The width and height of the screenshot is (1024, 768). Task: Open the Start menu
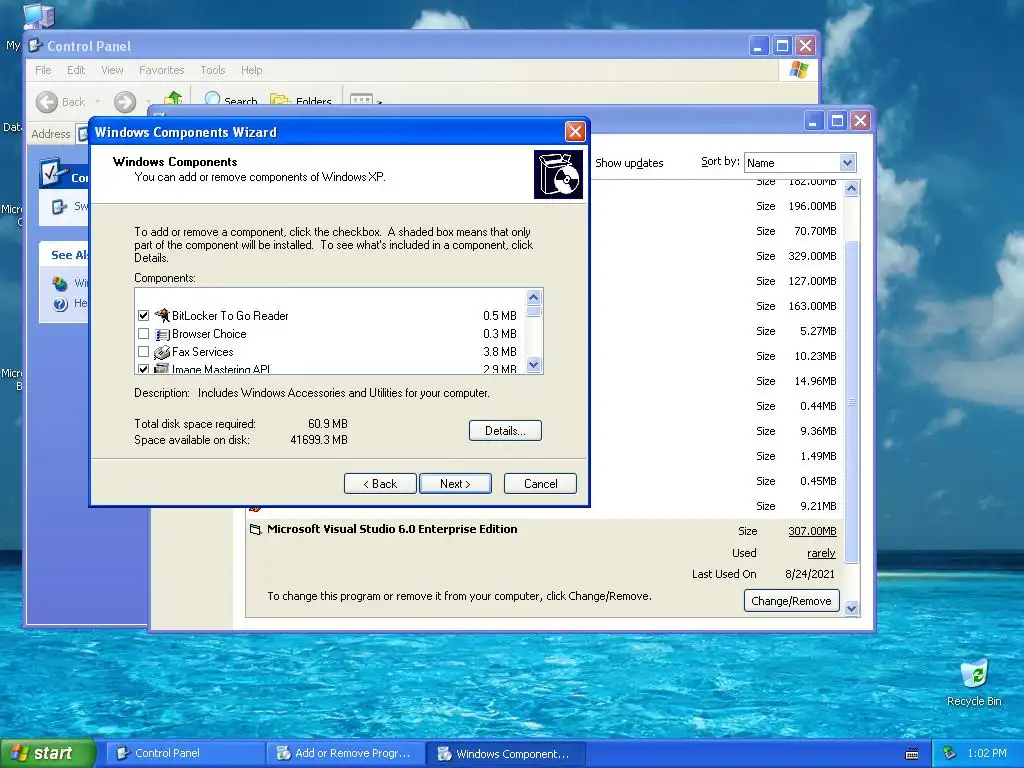coord(47,753)
